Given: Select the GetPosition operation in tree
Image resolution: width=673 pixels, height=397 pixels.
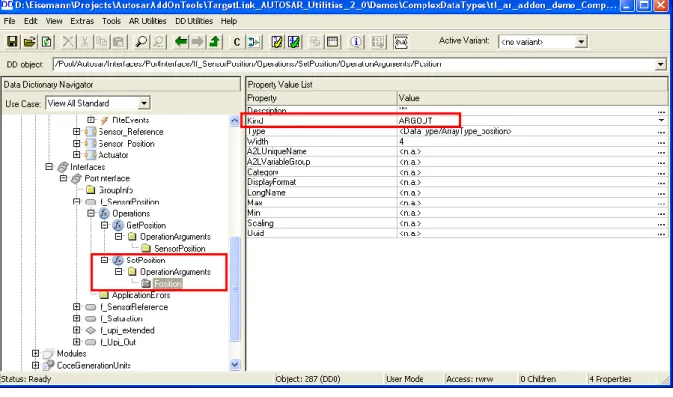Looking at the screenshot, I should click(x=146, y=225).
